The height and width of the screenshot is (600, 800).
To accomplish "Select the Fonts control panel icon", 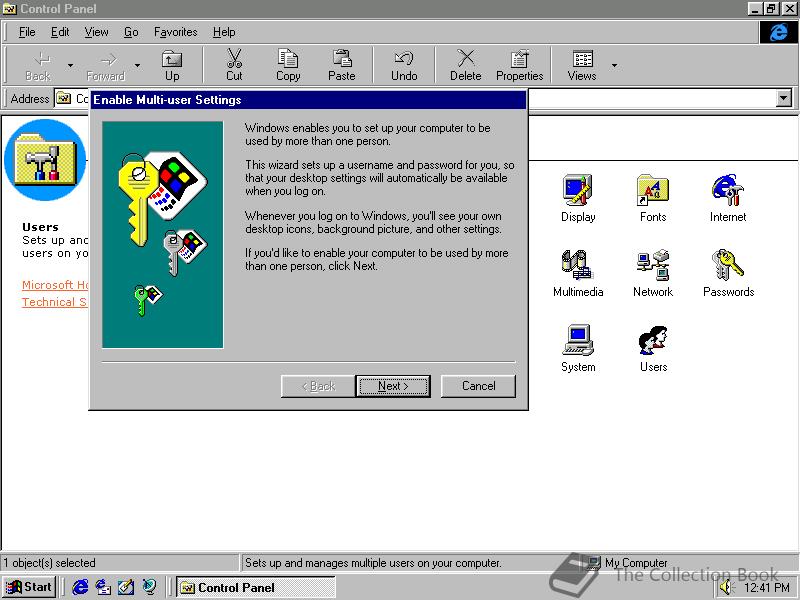I will [x=653, y=198].
